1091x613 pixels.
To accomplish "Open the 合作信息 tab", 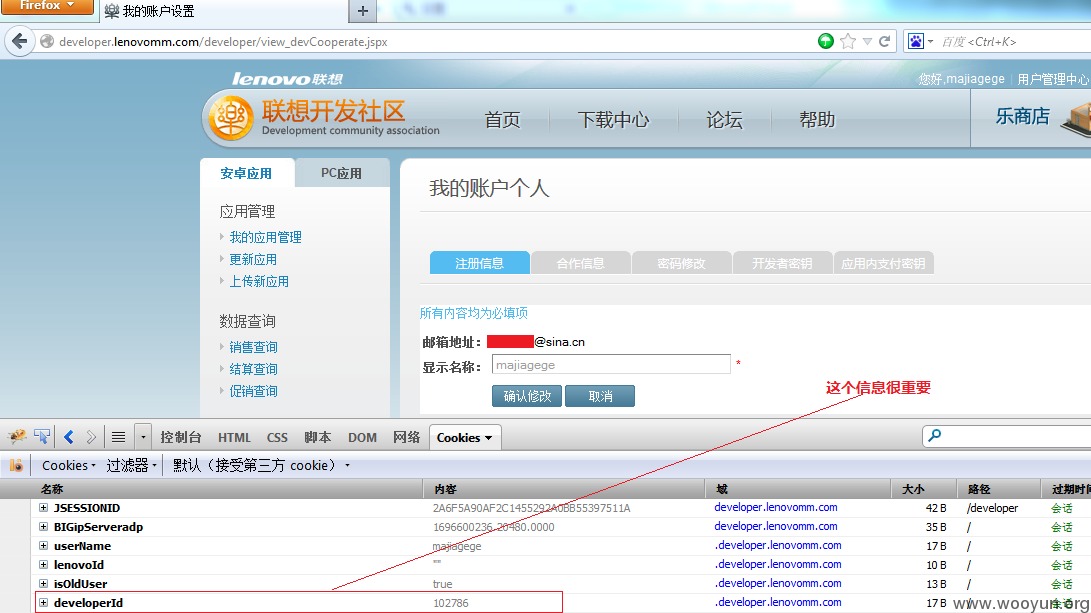I will (580, 263).
